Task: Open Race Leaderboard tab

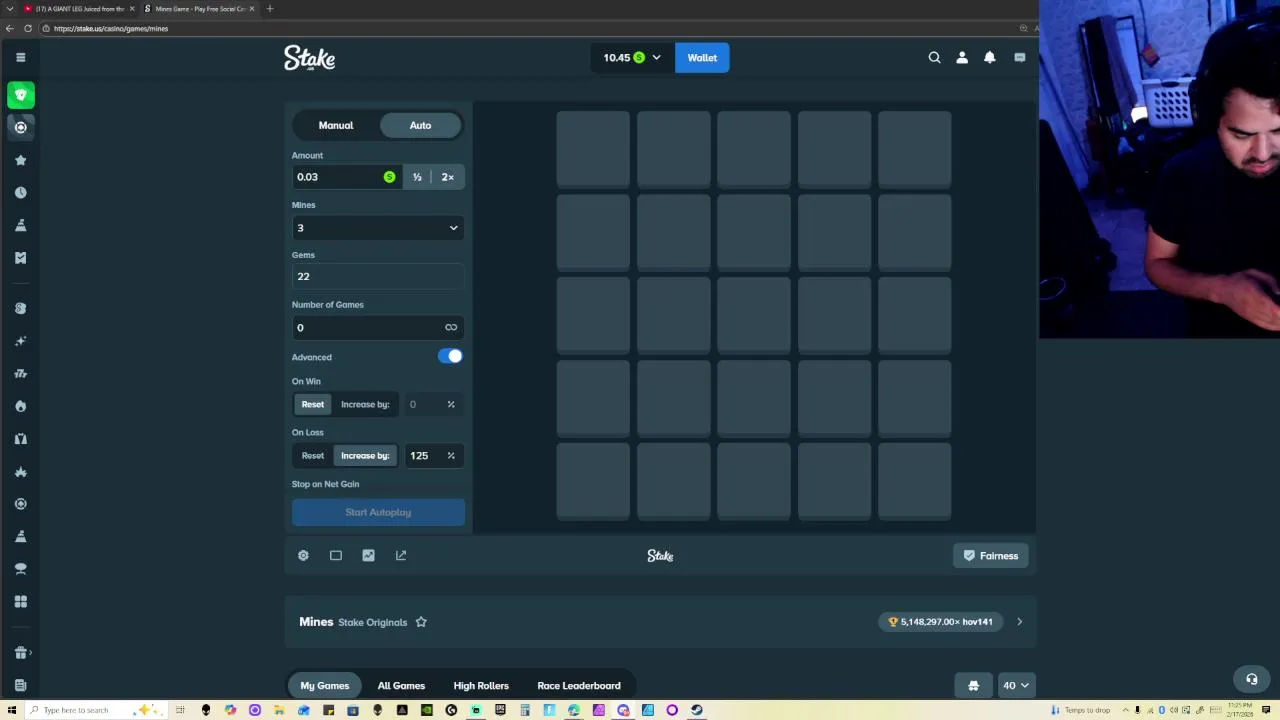Action: click(x=579, y=686)
